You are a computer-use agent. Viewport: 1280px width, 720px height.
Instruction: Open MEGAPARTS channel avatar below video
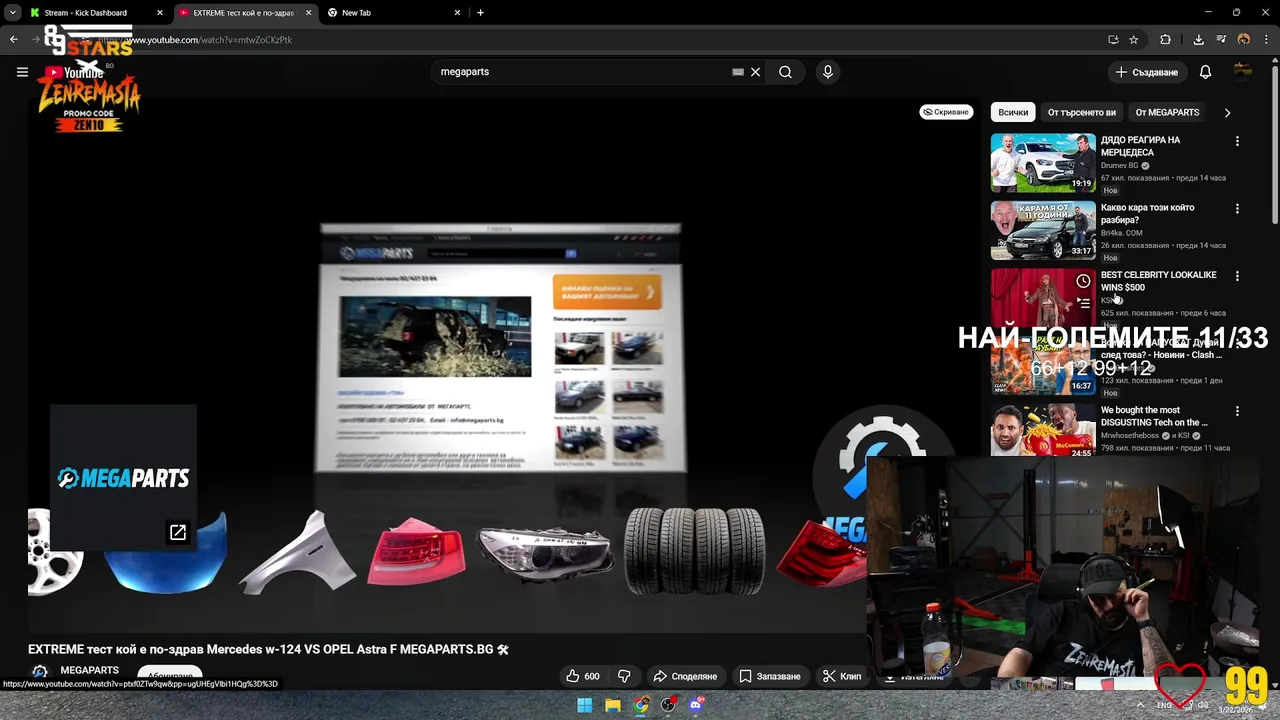click(x=40, y=672)
